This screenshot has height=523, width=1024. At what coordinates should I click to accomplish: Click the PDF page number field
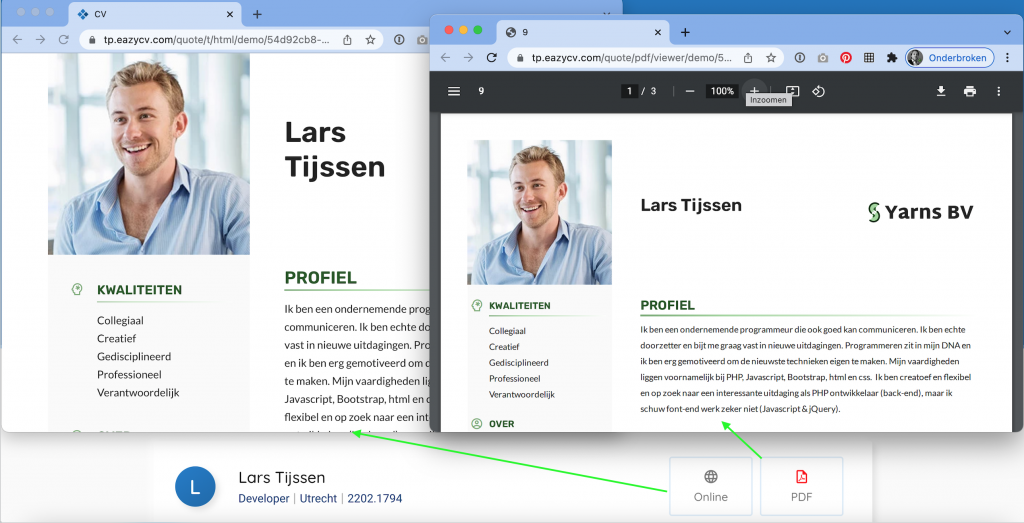629,91
